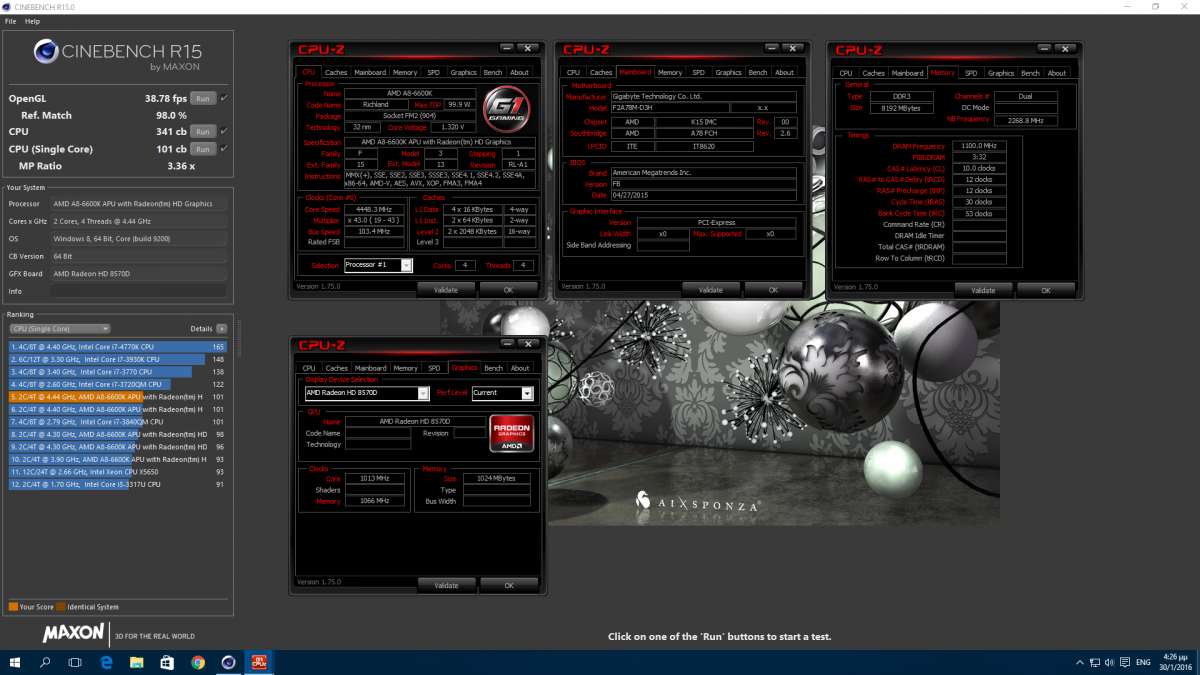Launch Google Chrome from the taskbar
The width and height of the screenshot is (1200, 675).
198,662
